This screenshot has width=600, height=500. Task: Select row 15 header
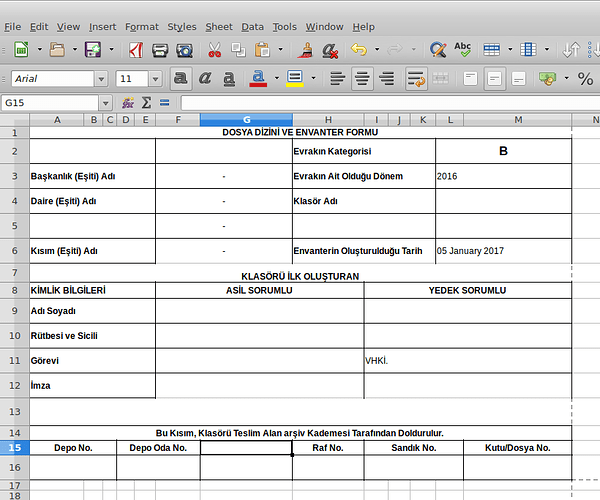pos(15,448)
